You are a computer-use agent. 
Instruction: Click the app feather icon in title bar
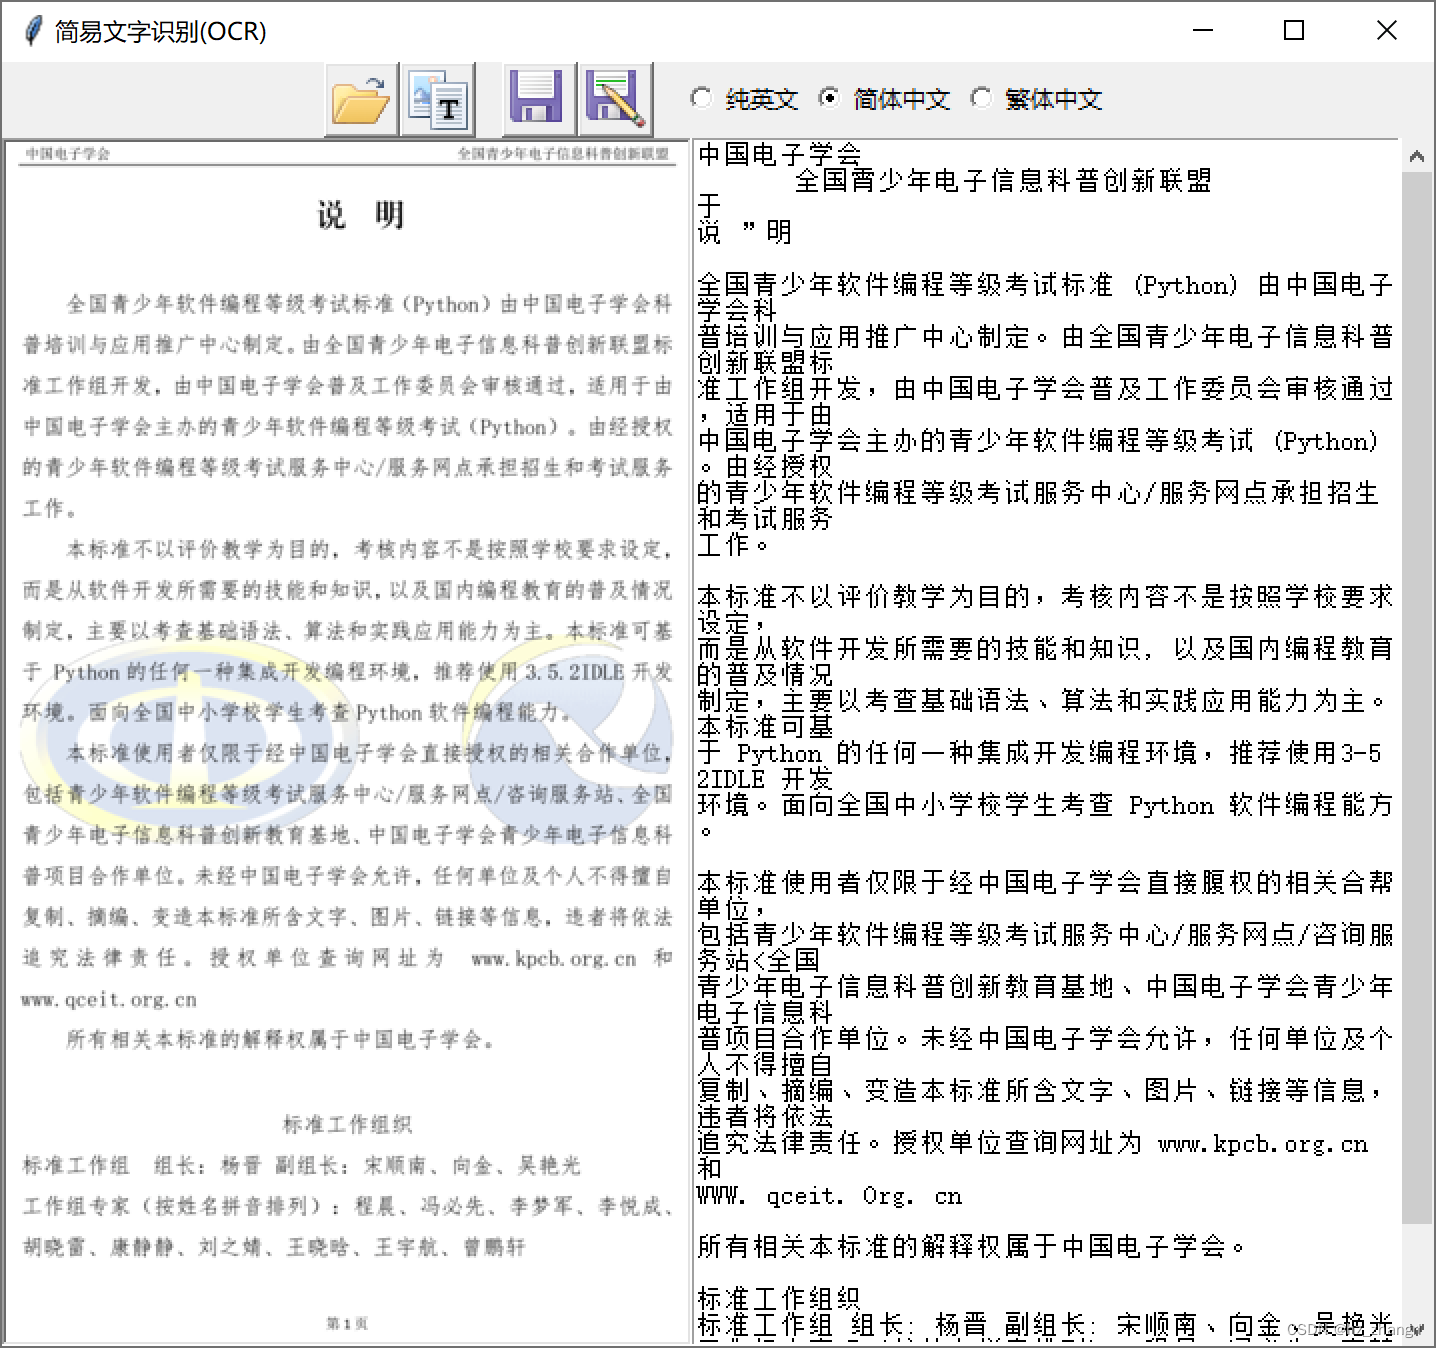(x=33, y=31)
